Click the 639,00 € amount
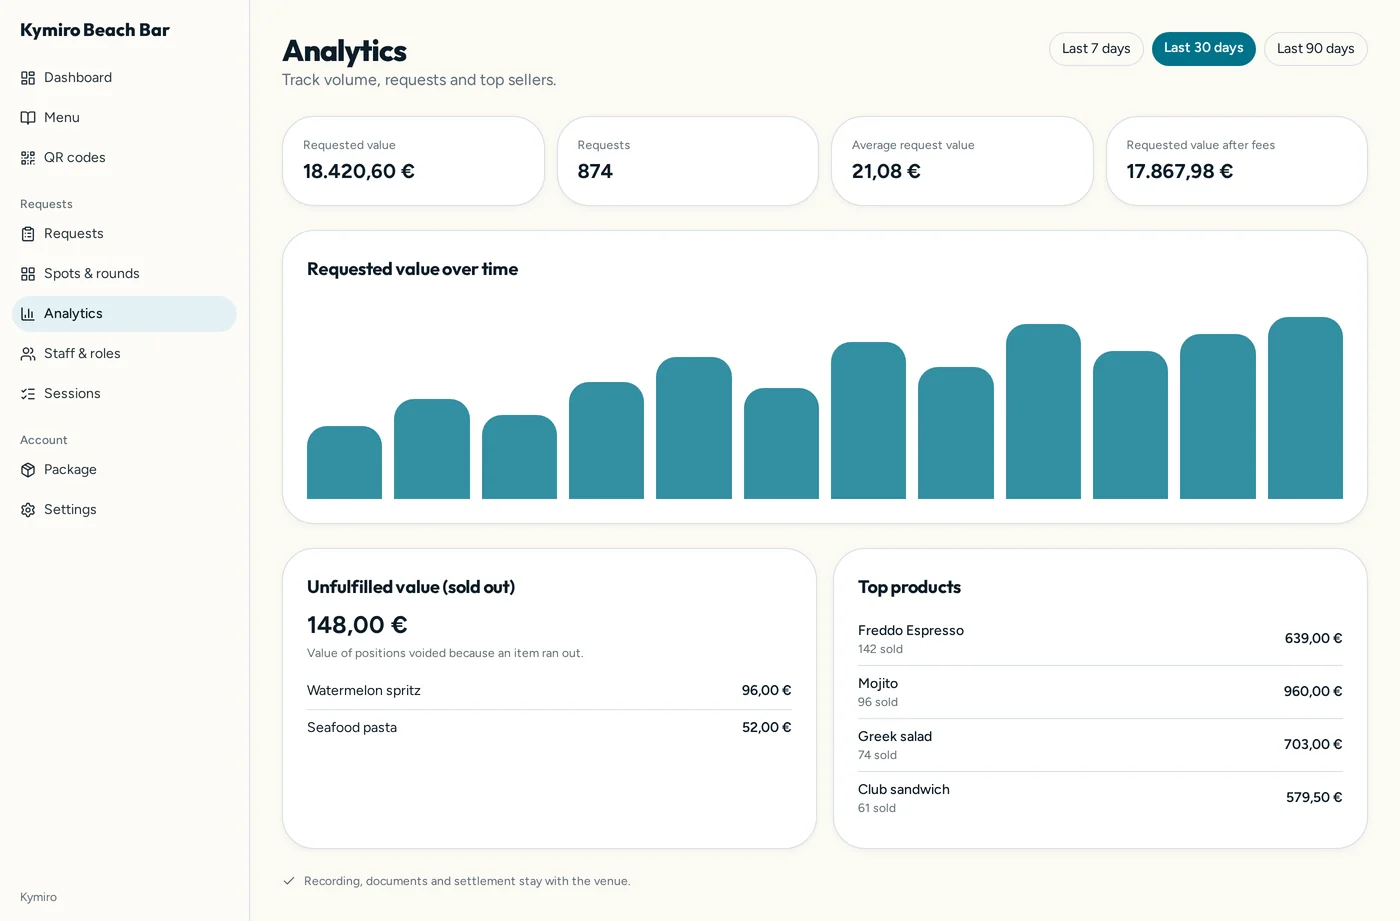1400x921 pixels. [1314, 639]
